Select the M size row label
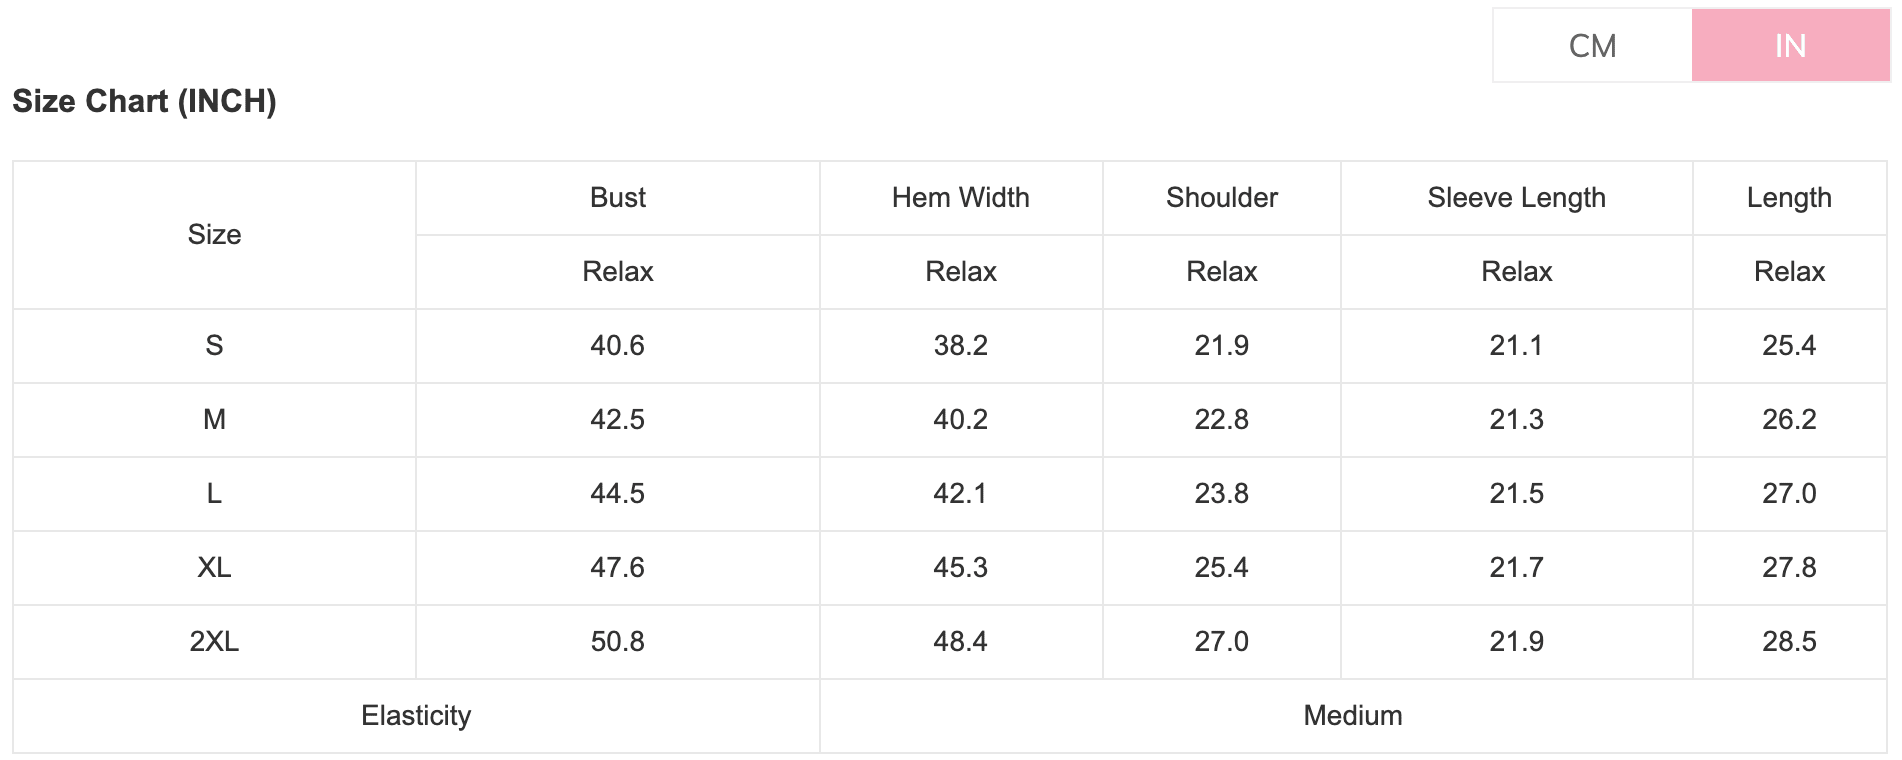Viewport: 1902px width, 760px height. [214, 420]
